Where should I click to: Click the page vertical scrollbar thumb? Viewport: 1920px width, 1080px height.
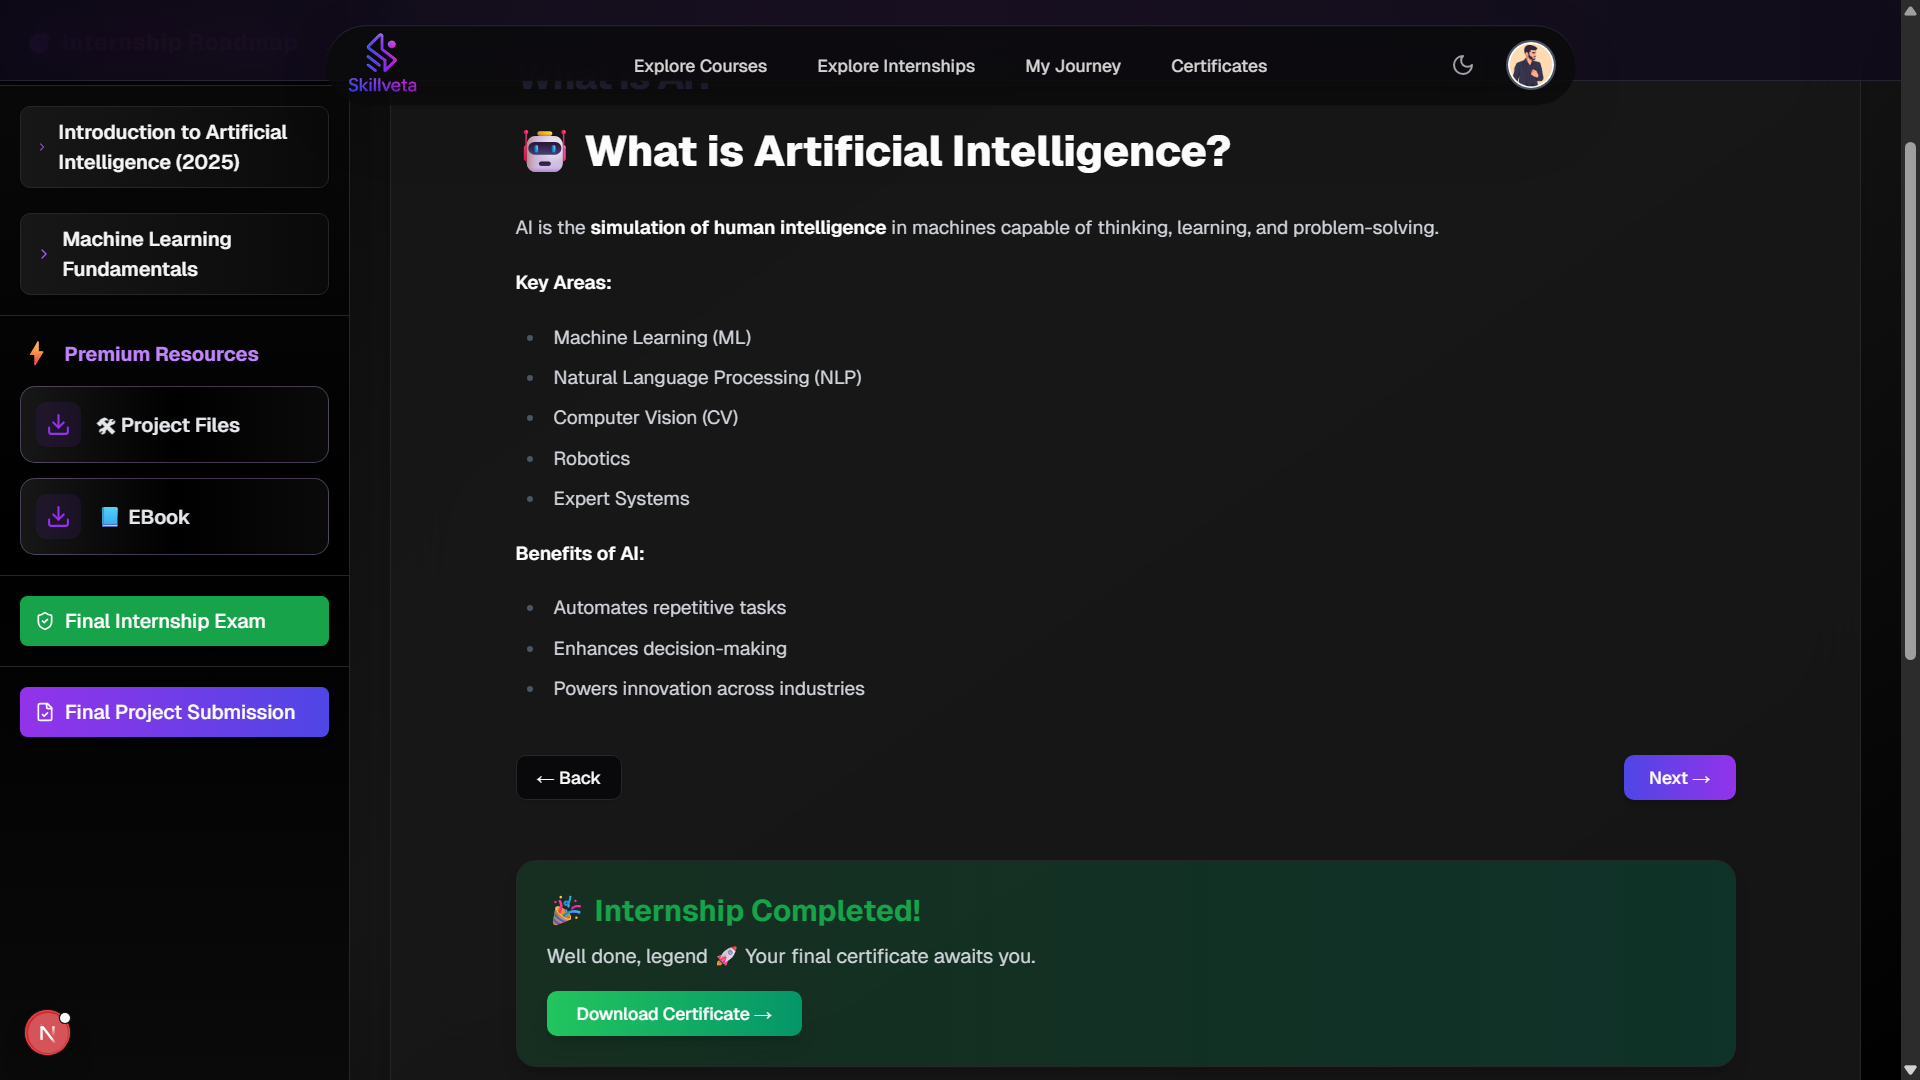(x=1910, y=400)
